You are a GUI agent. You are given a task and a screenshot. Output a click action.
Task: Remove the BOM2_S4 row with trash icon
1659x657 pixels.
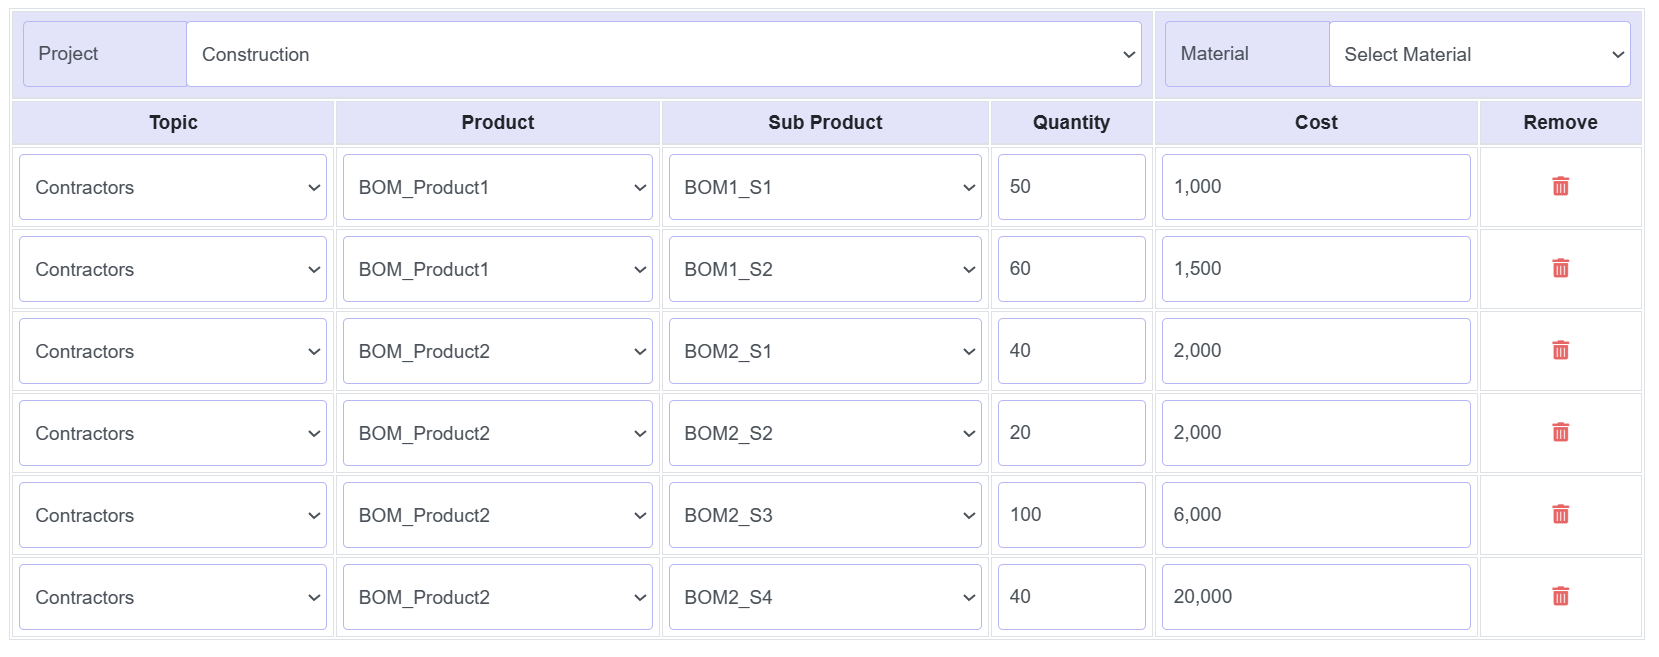pos(1559,597)
